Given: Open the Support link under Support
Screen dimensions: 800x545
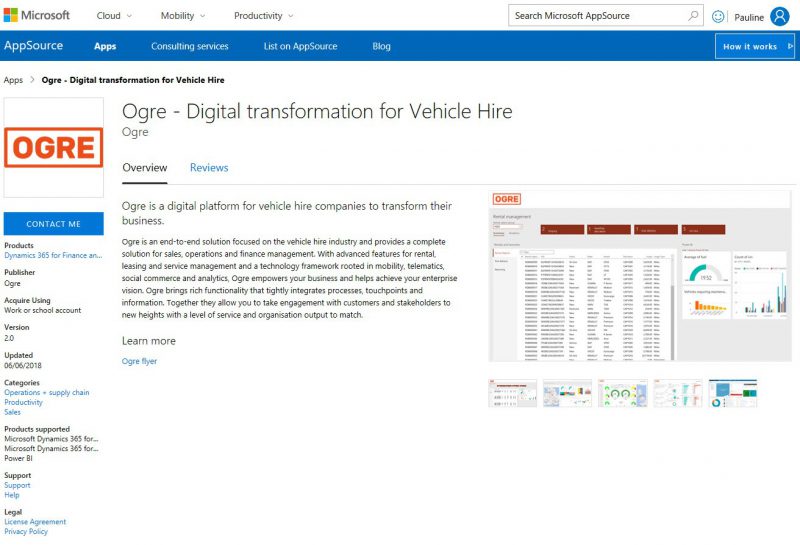Looking at the screenshot, I should point(17,485).
